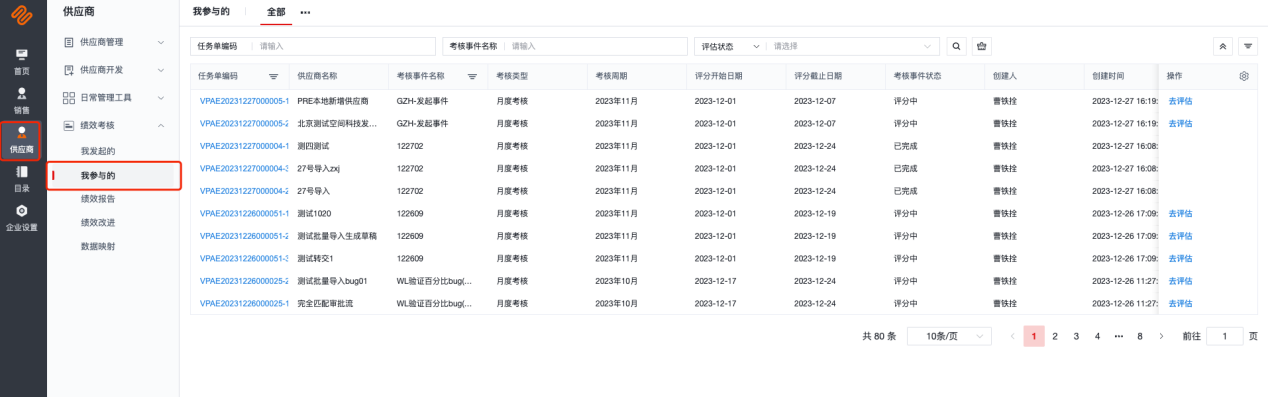Open the 10条/页 page size dropdown
The width and height of the screenshot is (1268, 397).
(949, 336)
